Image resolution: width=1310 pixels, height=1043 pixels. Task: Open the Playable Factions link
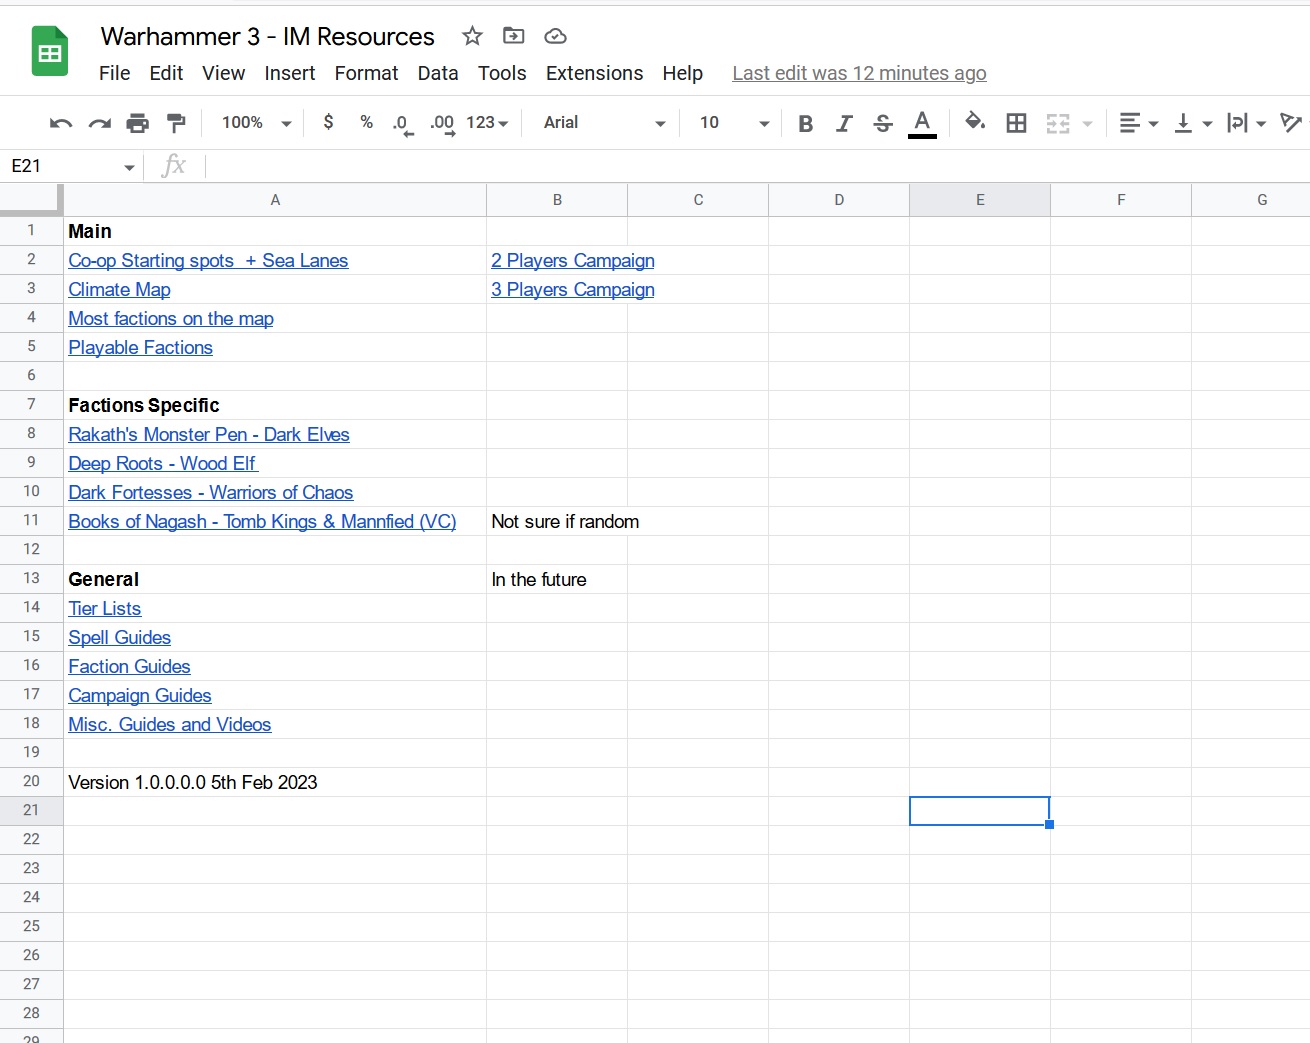(140, 348)
